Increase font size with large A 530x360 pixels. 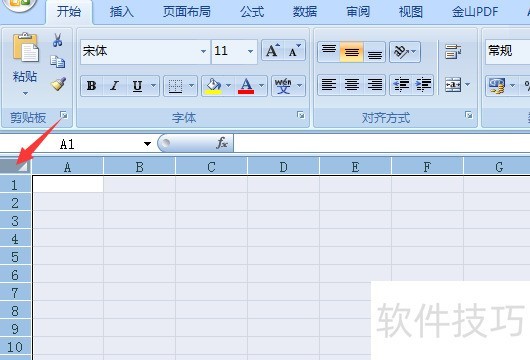(x=273, y=51)
